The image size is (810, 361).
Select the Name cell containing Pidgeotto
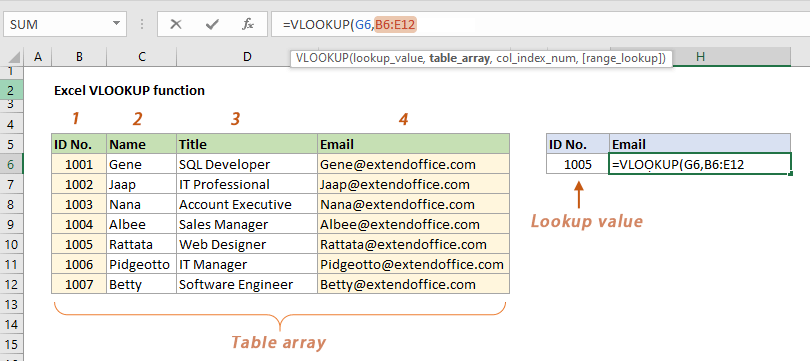(x=142, y=264)
